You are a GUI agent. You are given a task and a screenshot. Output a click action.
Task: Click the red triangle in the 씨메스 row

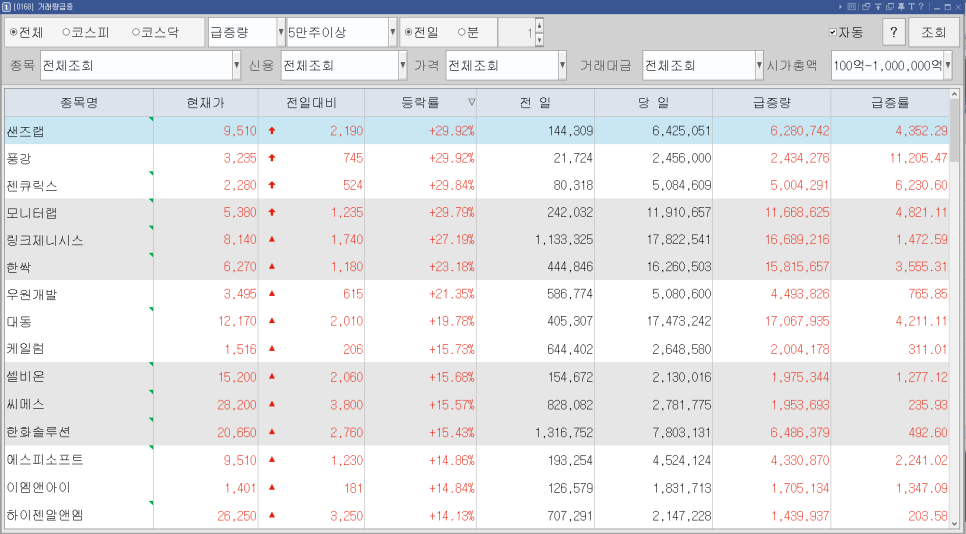coord(272,403)
